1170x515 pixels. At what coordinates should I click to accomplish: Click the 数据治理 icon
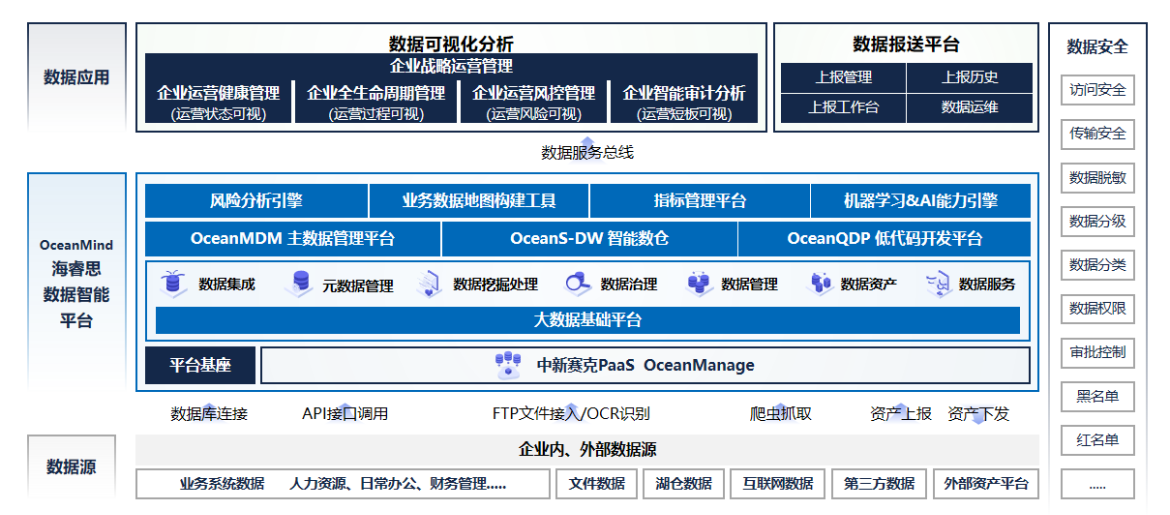point(578,284)
